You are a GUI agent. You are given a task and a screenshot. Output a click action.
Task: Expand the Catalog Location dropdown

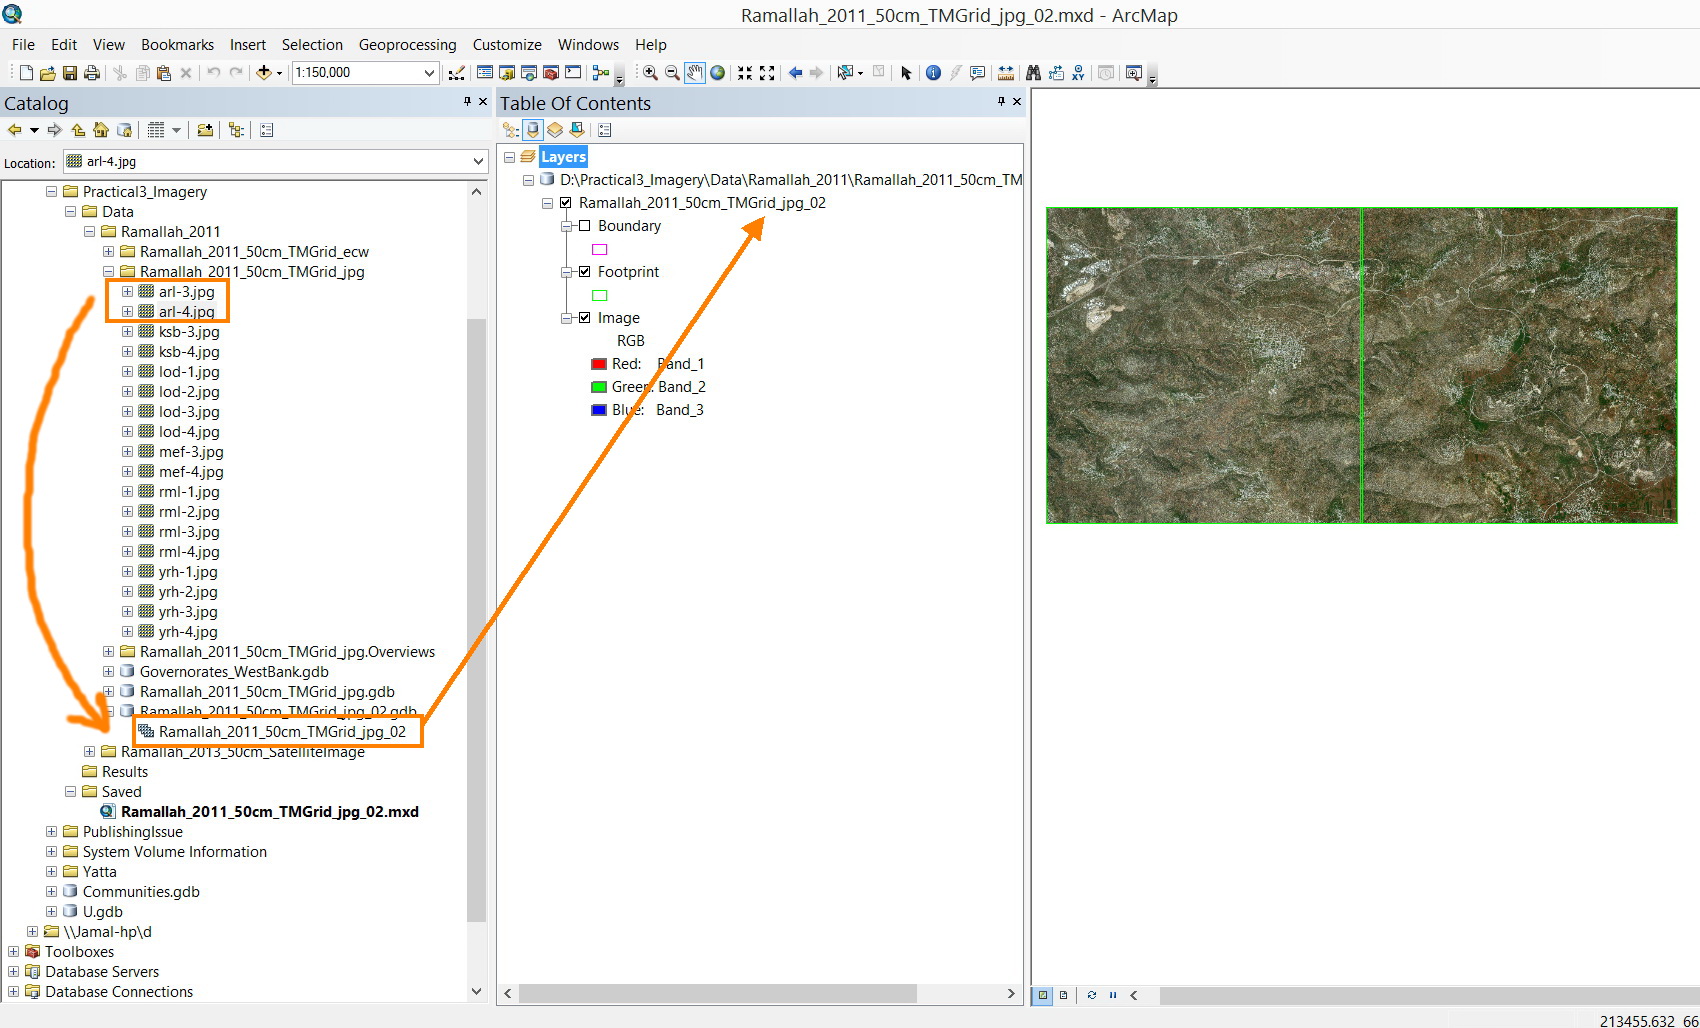(477, 162)
